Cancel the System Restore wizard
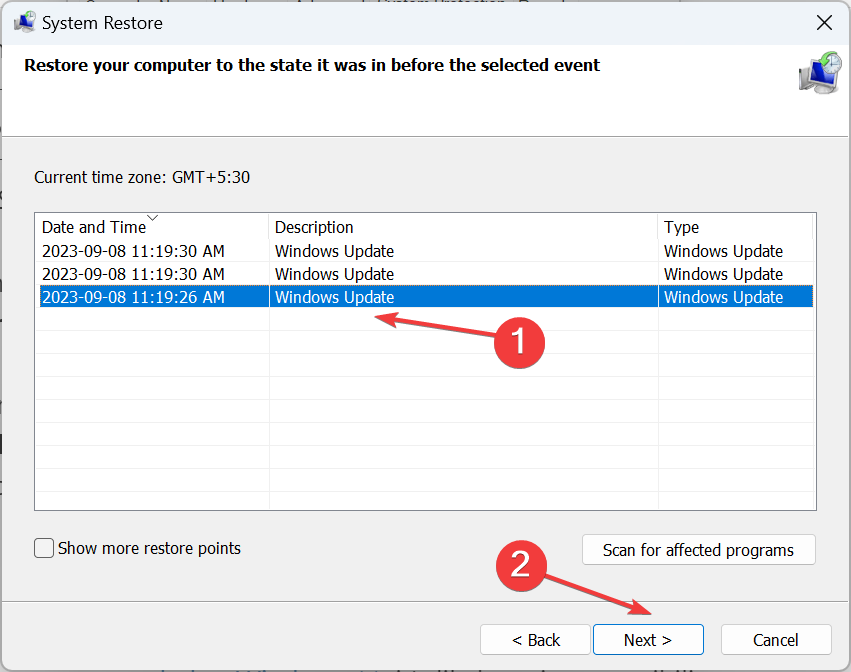851x672 pixels. pyautogui.click(x=775, y=640)
